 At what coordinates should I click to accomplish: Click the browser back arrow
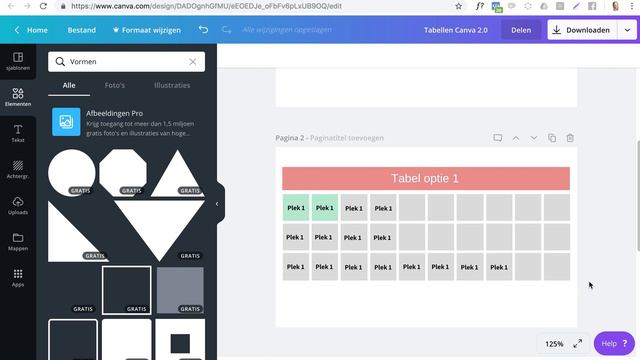11,6
